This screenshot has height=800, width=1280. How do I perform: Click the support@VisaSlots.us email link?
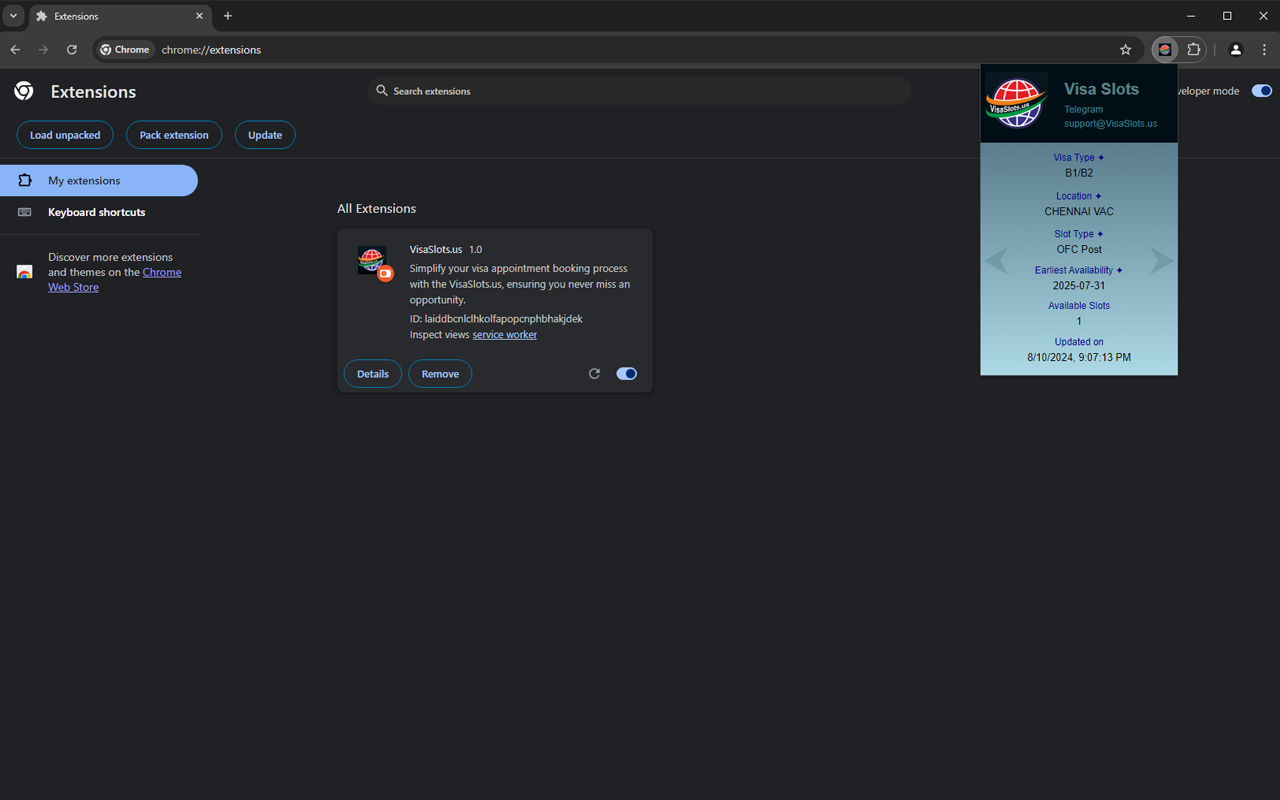1110,124
